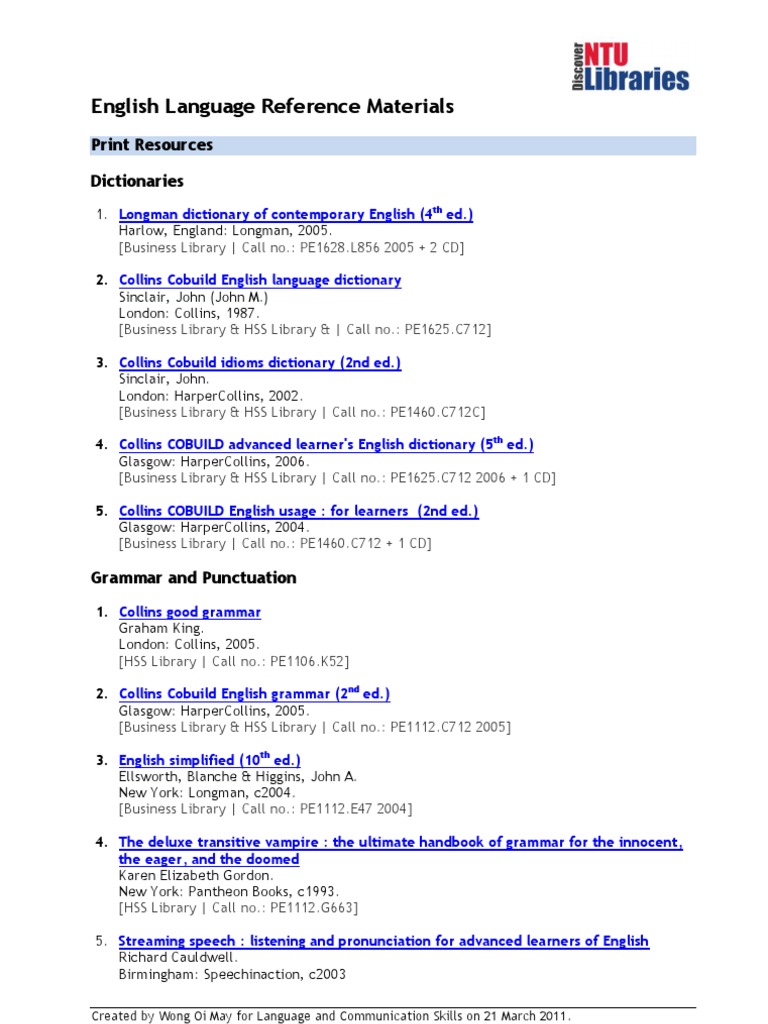Open the Streaming speech book link
Image resolution: width=768 pixels, height=1024 pixels.
383,941
